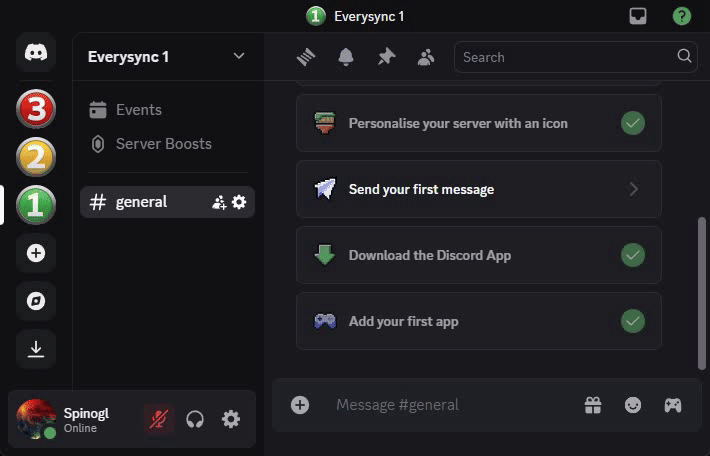This screenshot has width=710, height=456.
Task: Open Discord direct messages home
Action: coord(36,53)
